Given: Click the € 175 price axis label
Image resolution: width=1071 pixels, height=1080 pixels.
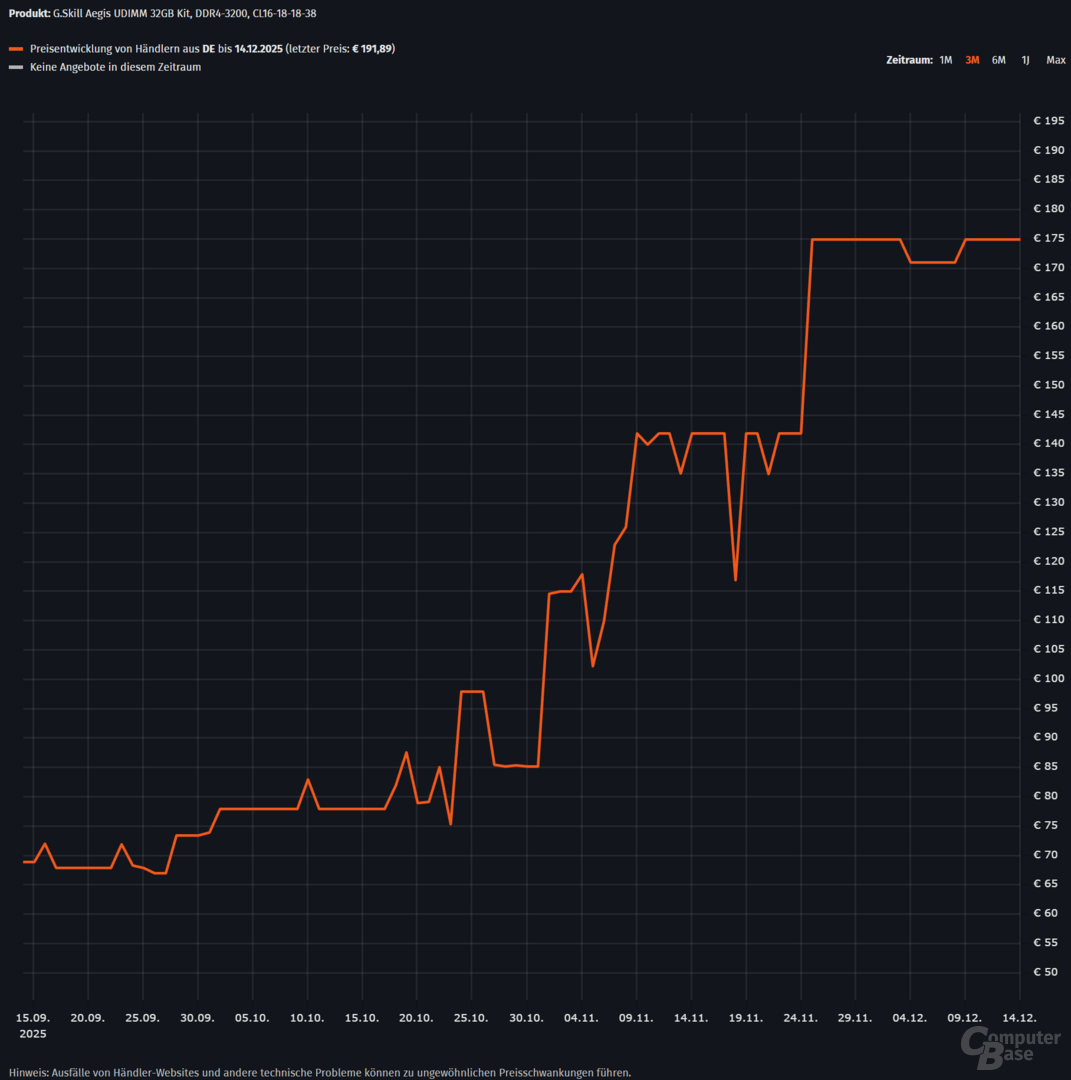Looking at the screenshot, I should pyautogui.click(x=1048, y=238).
